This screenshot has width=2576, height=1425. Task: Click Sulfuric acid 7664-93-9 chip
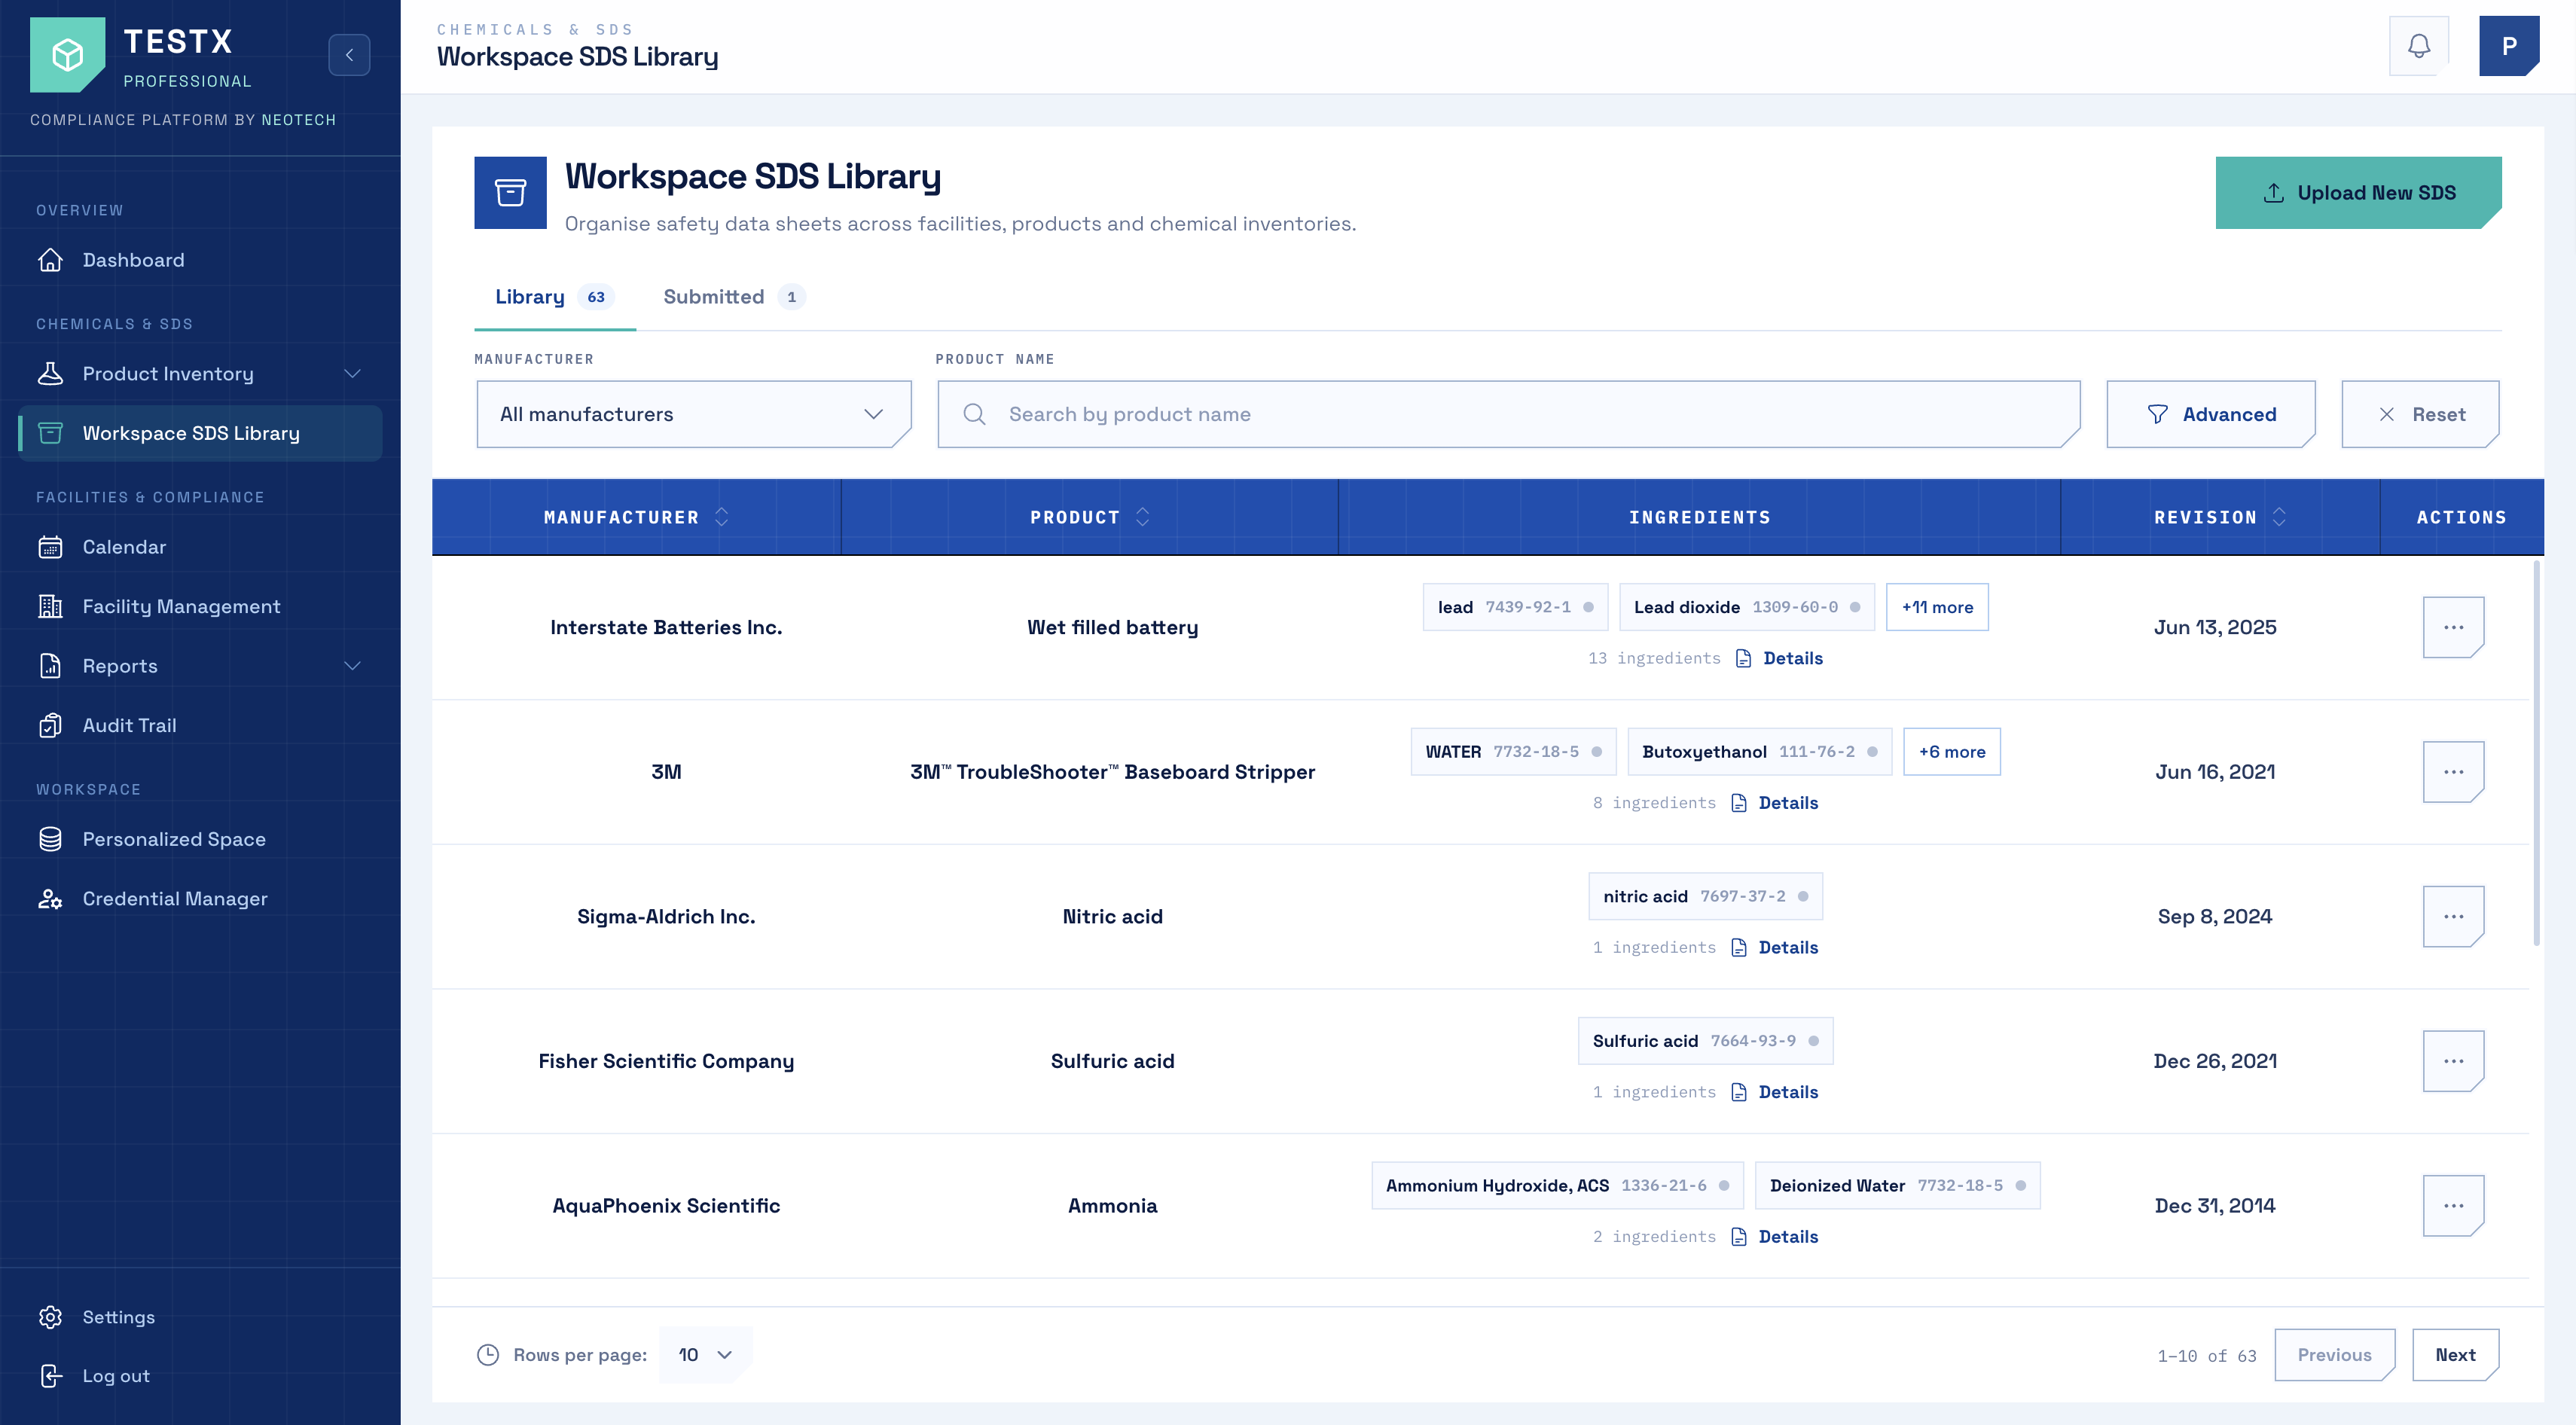click(x=1705, y=1041)
